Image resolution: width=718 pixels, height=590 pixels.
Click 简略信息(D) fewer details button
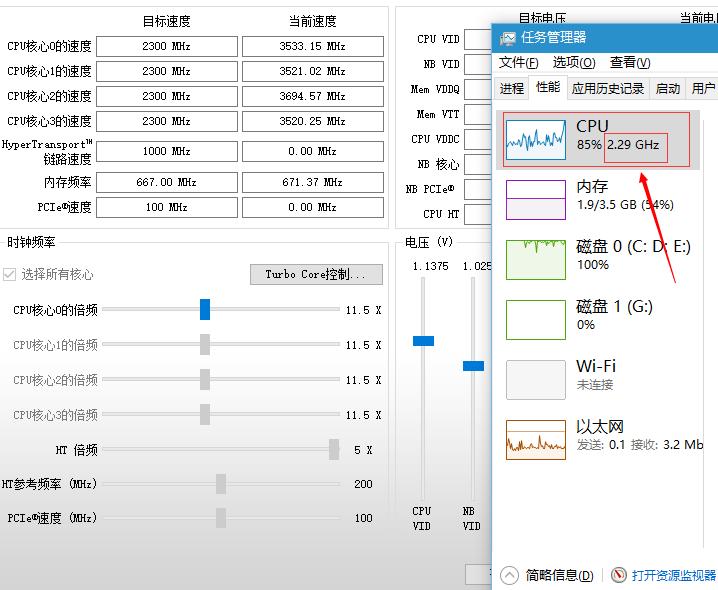(559, 575)
